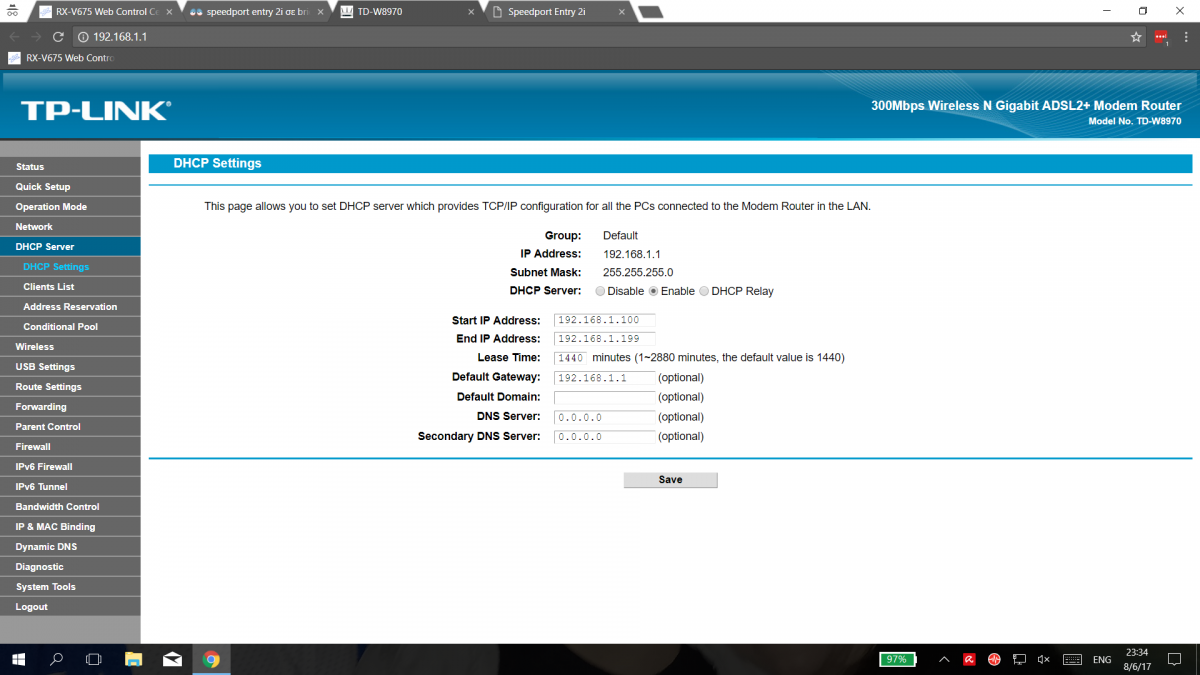Open System Tools in sidebar
Viewport: 1200px width, 675px height.
pos(70,587)
